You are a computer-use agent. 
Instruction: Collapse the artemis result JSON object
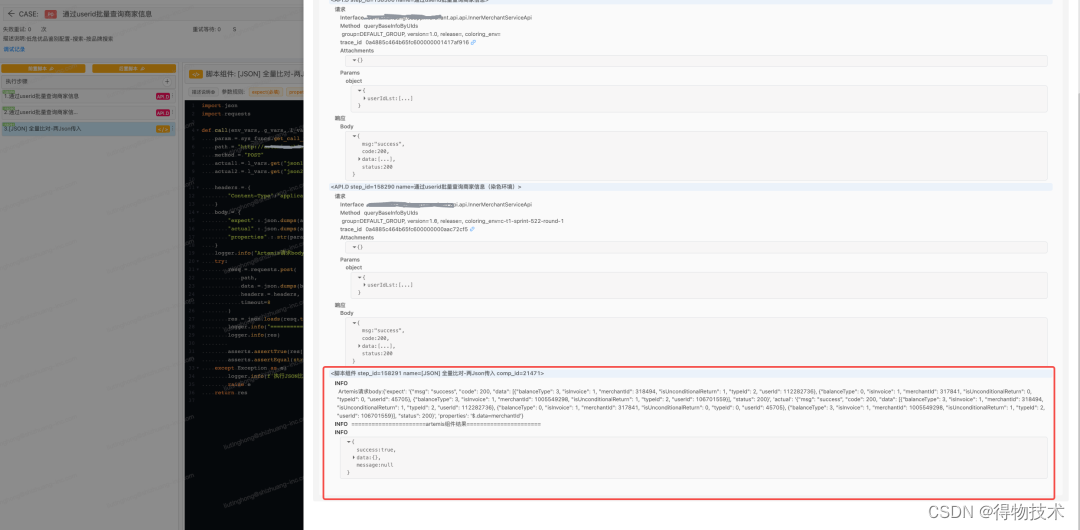349,441
